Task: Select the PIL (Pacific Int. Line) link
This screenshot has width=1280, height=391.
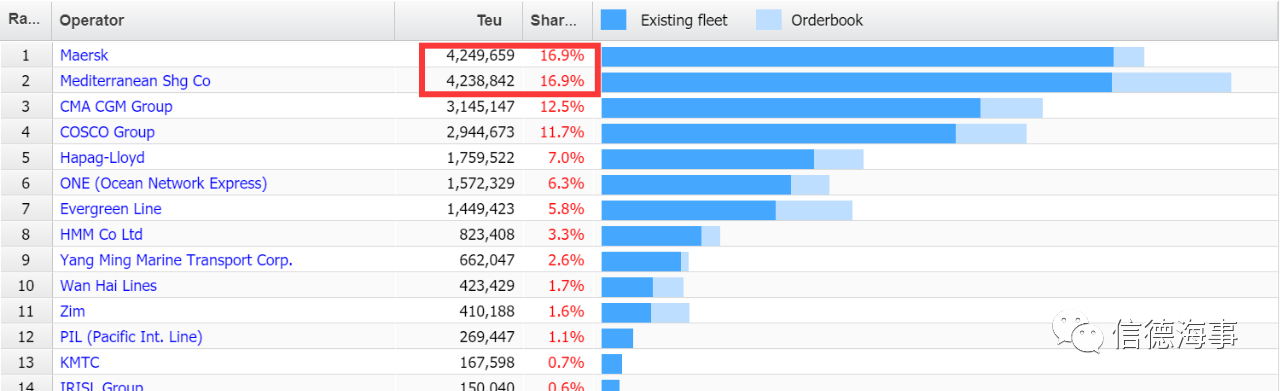Action: coord(131,337)
